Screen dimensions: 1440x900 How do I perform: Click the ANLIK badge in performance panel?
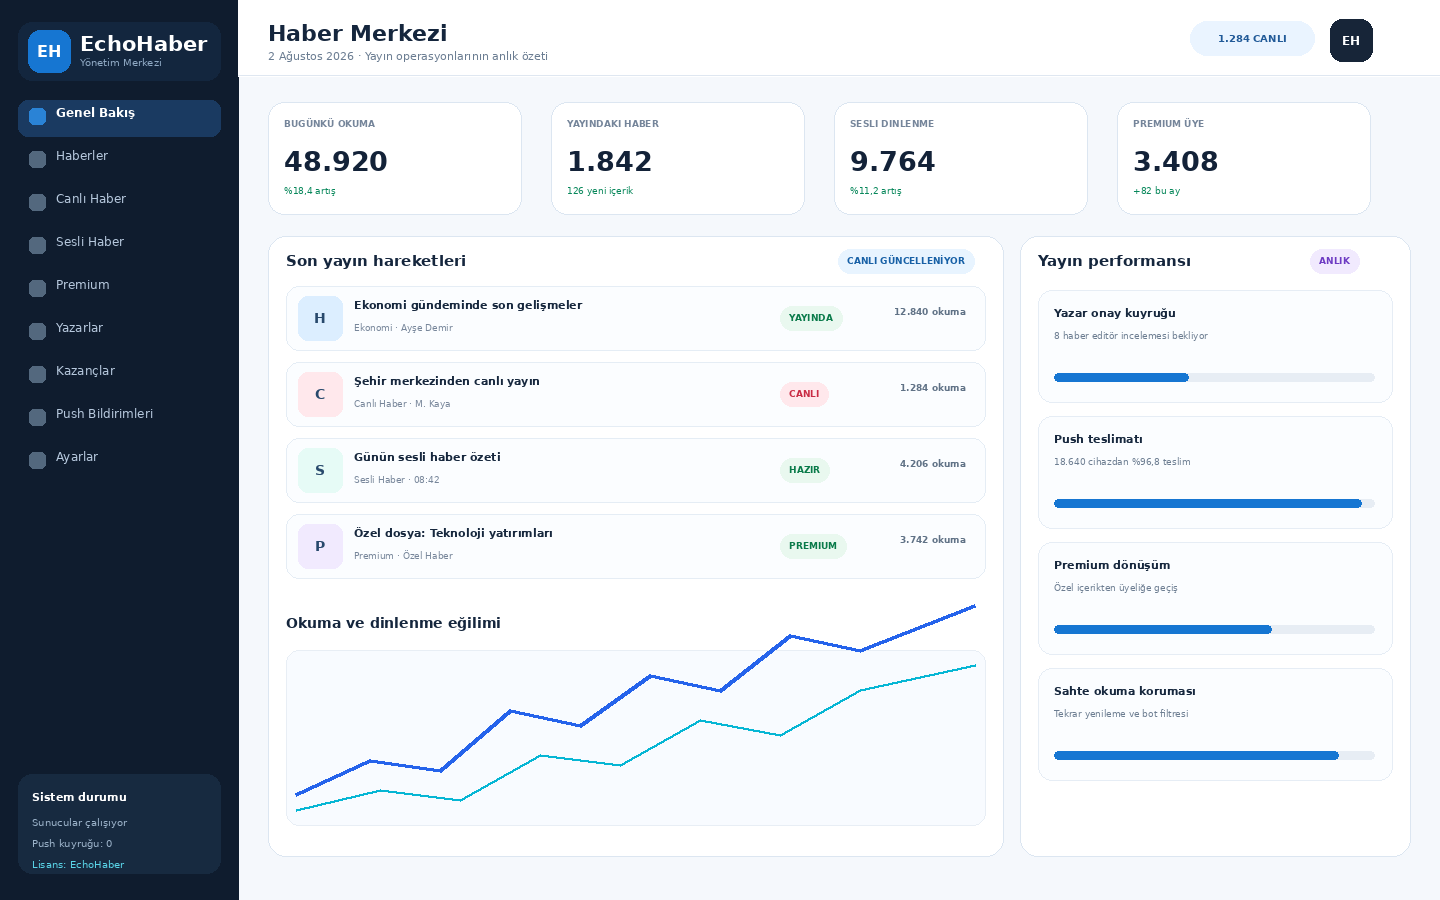[1334, 261]
